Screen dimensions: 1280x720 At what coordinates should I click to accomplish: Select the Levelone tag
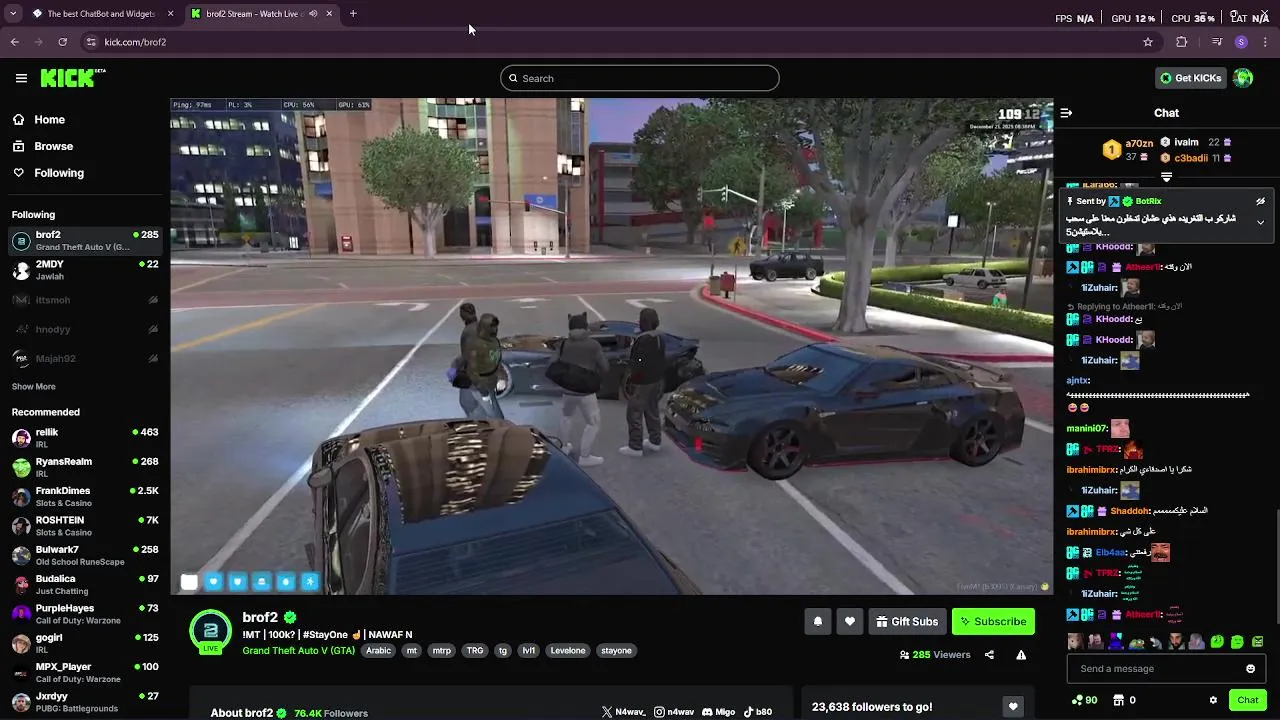click(x=568, y=651)
